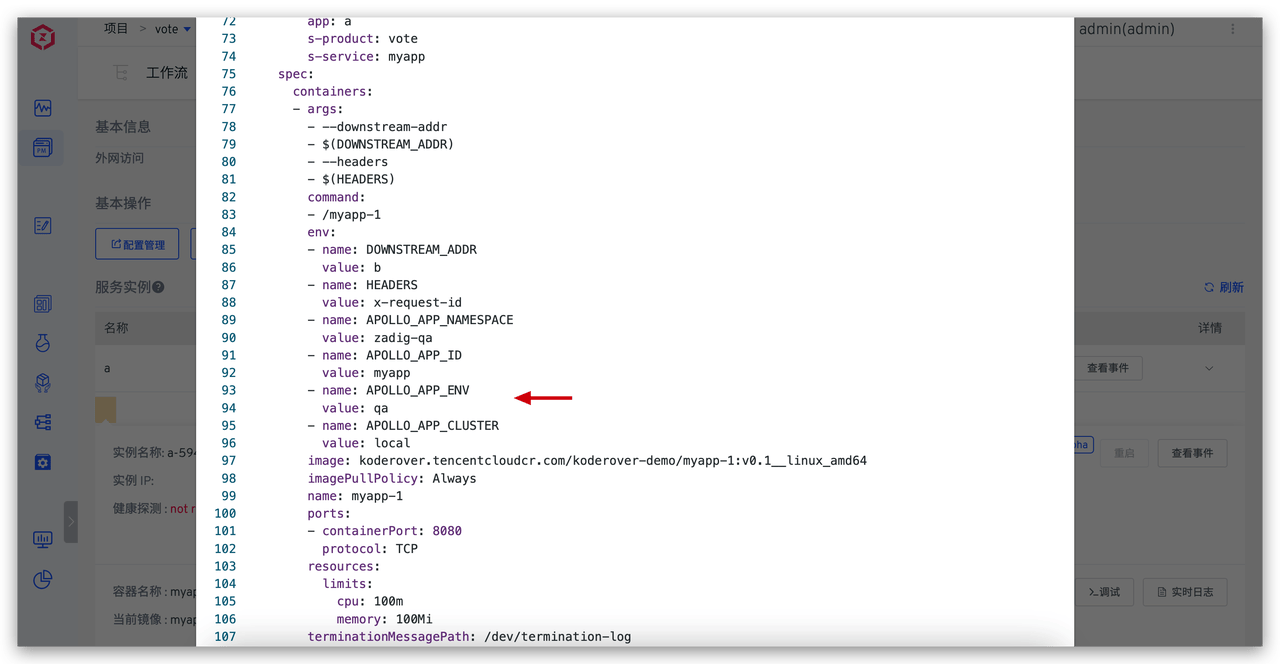The image size is (1280, 664).
Task: Open the pie chart statistics icon
Action: pyautogui.click(x=42, y=579)
